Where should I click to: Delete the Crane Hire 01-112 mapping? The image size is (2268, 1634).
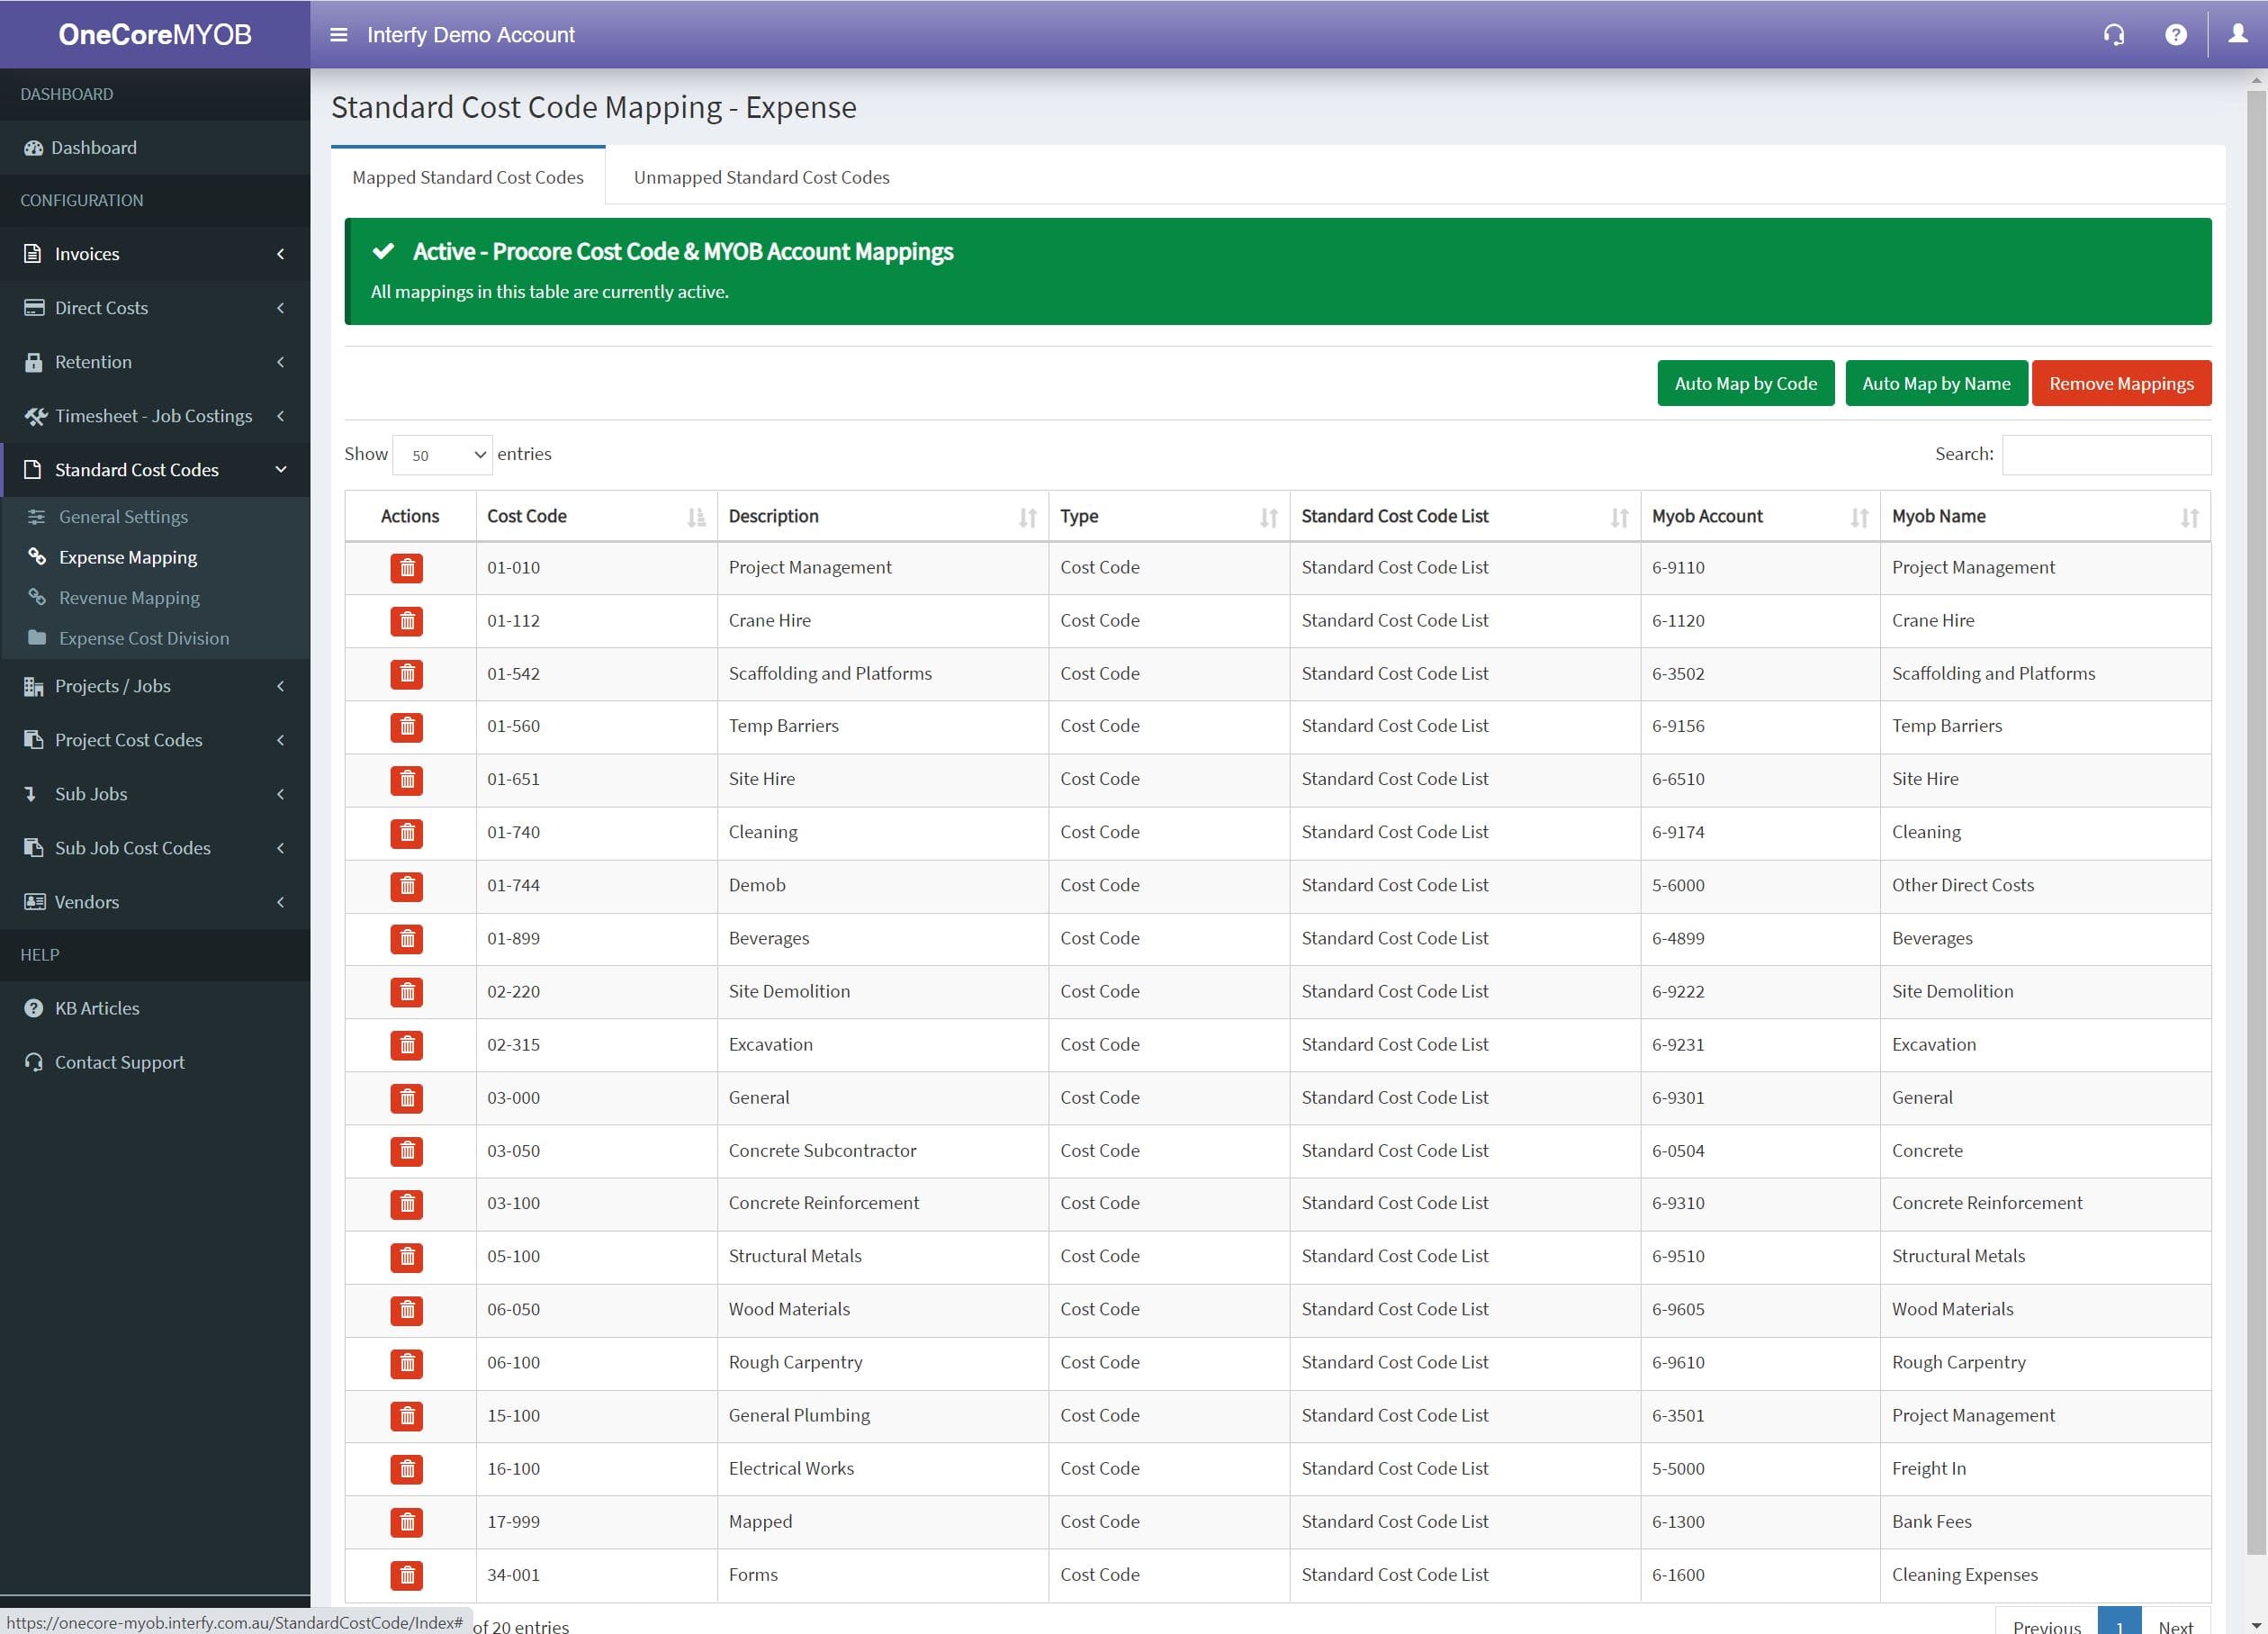[406, 621]
